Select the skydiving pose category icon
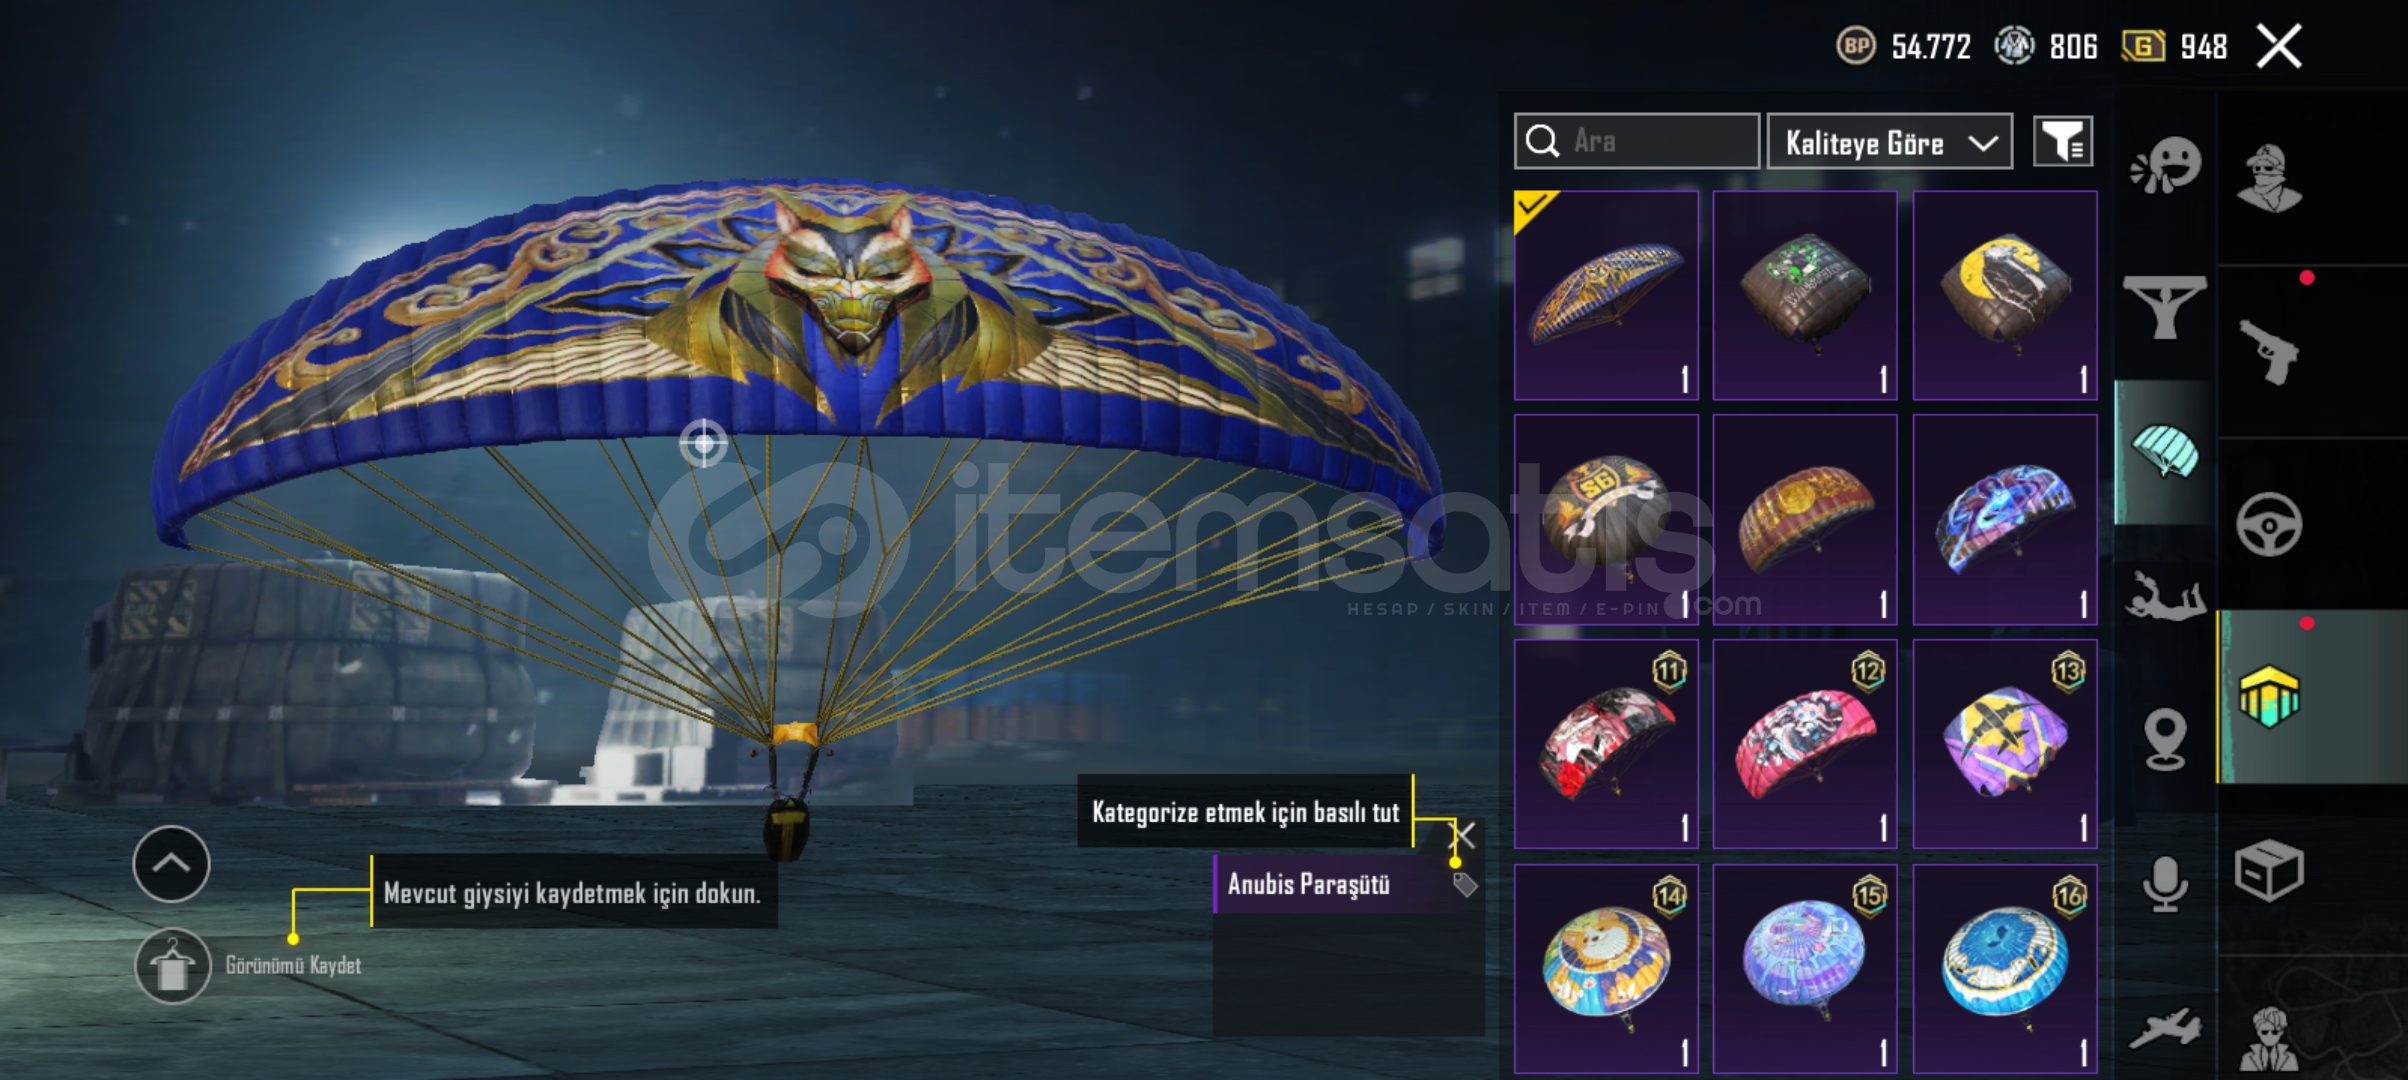The image size is (2408, 1080). coord(2164,596)
